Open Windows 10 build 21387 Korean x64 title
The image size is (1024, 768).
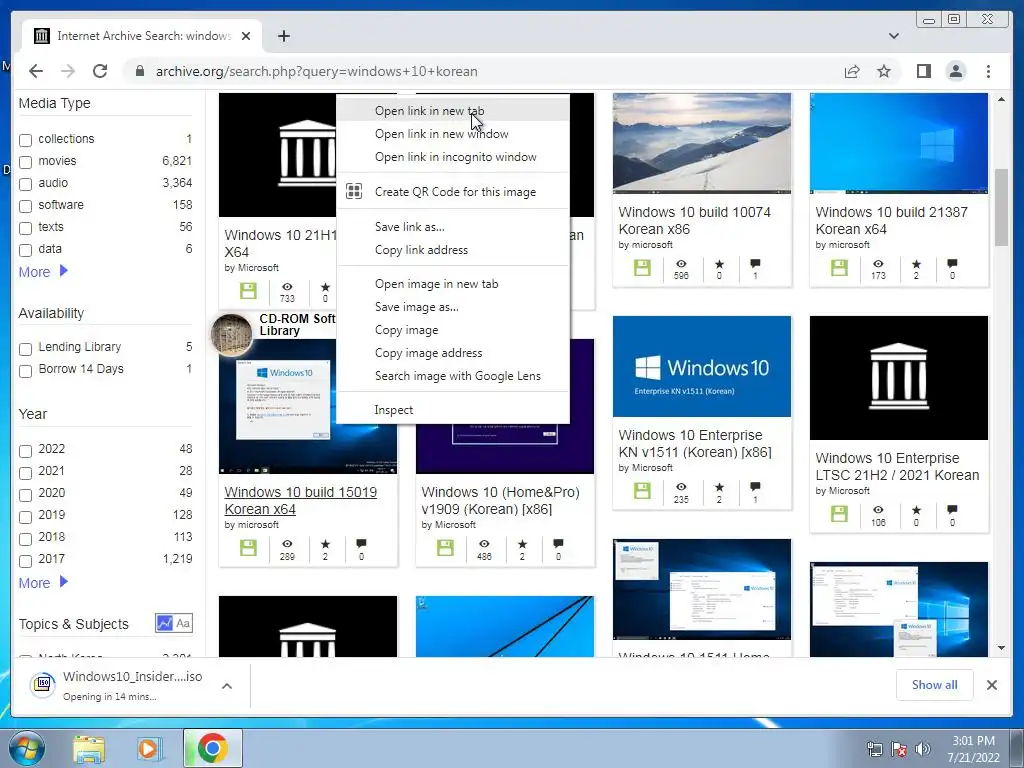[891, 221]
